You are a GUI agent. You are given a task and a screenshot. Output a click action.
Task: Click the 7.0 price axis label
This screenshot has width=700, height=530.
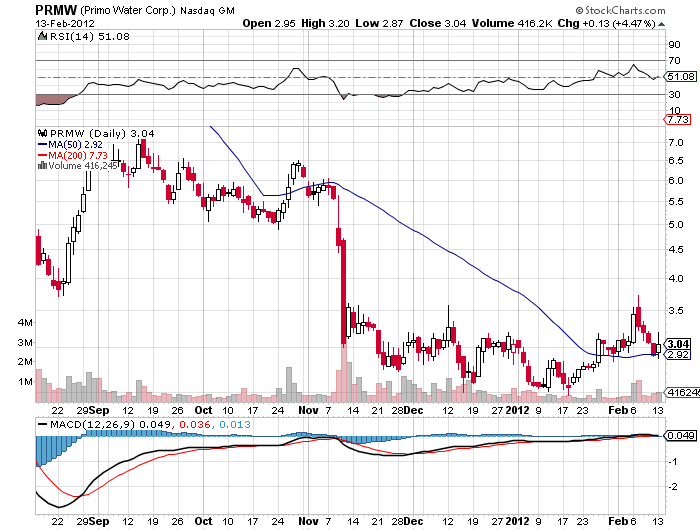(676, 143)
